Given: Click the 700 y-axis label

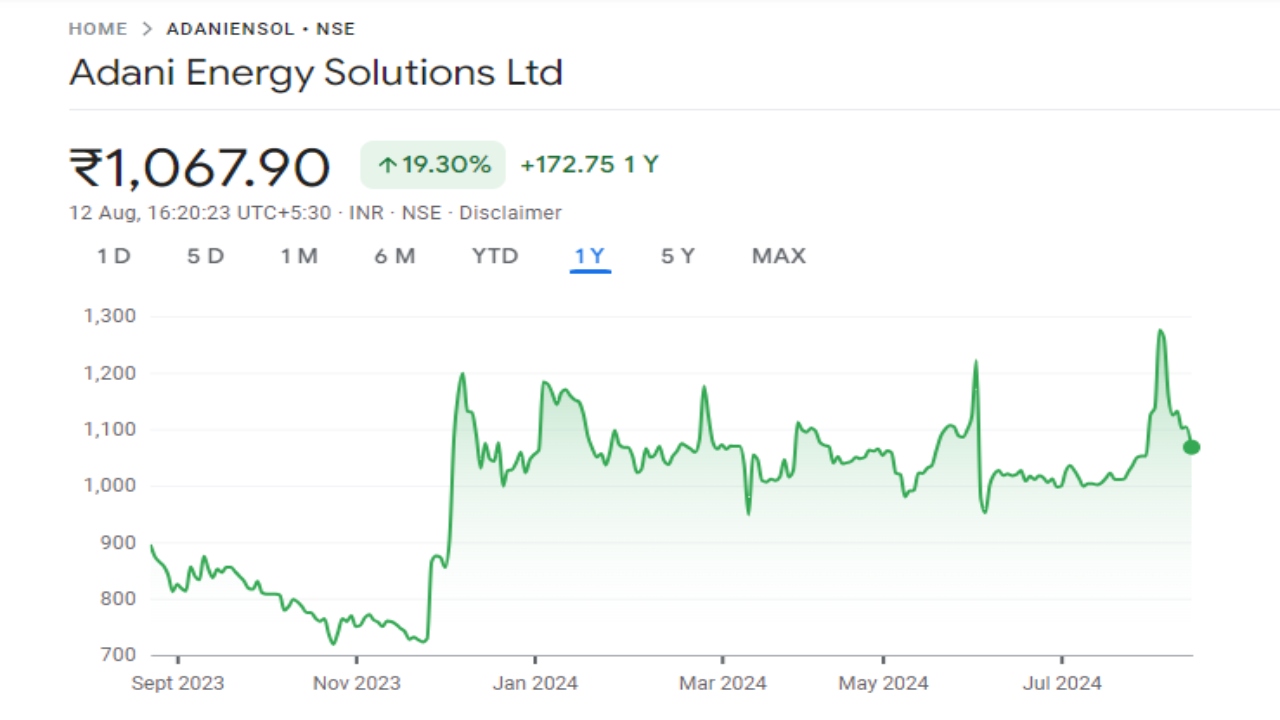Looking at the screenshot, I should click(x=116, y=655).
